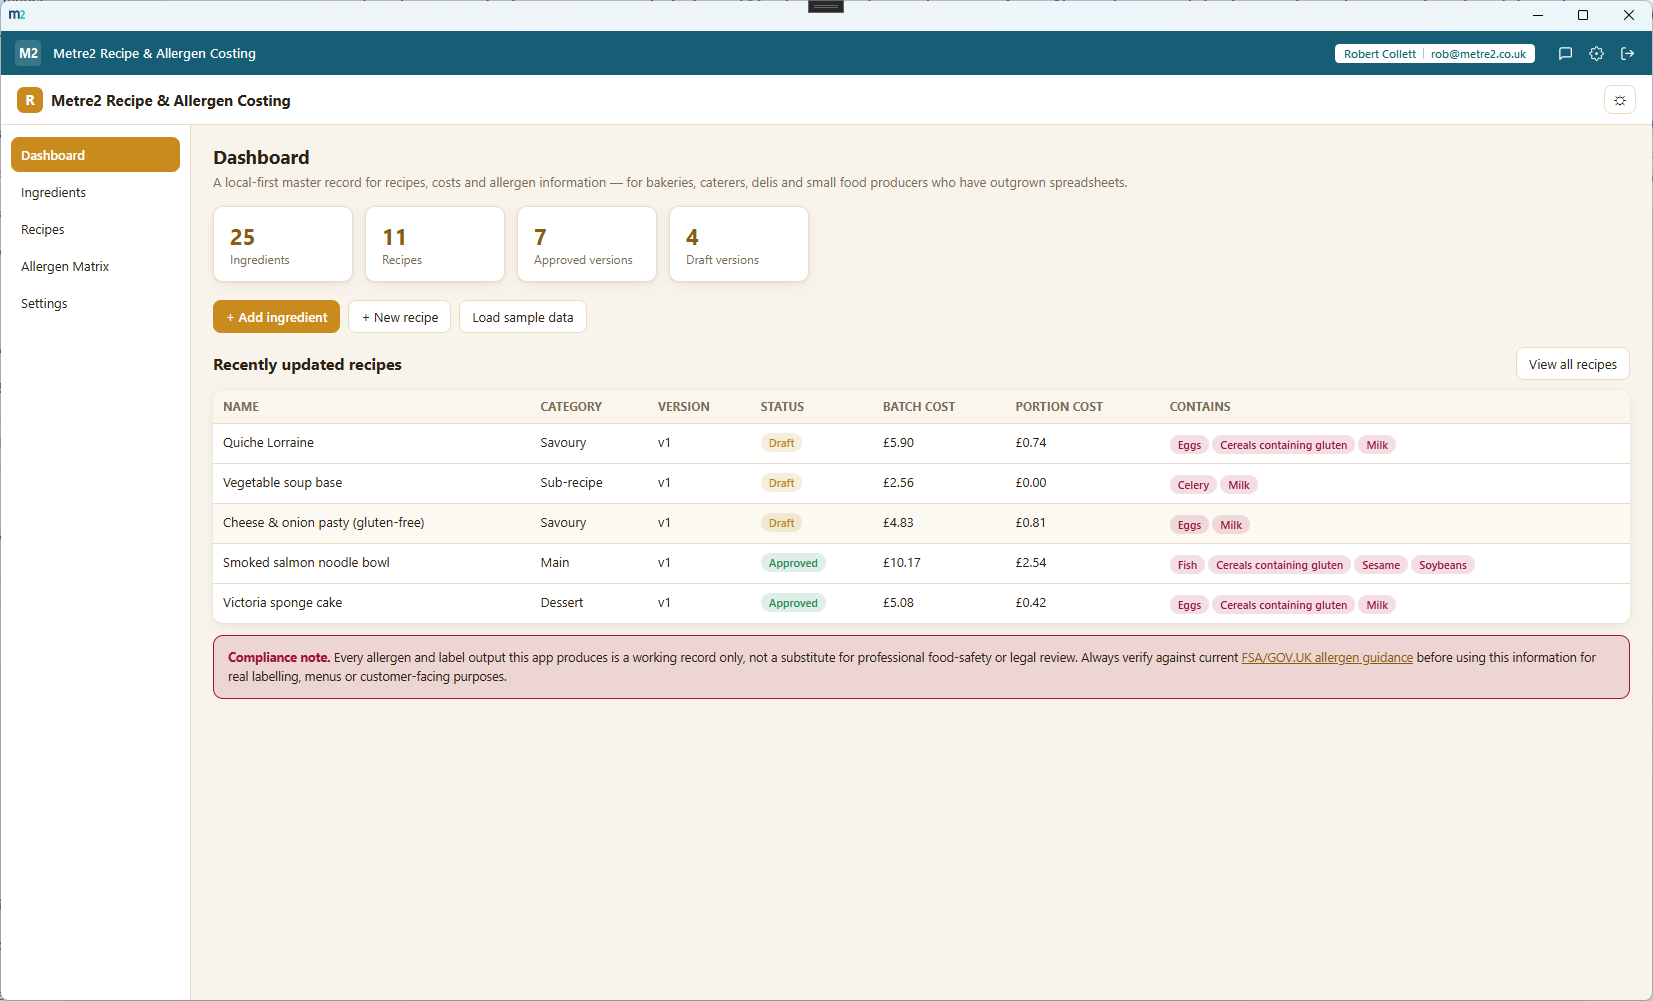Click the PORTION COST column header

coord(1059,407)
